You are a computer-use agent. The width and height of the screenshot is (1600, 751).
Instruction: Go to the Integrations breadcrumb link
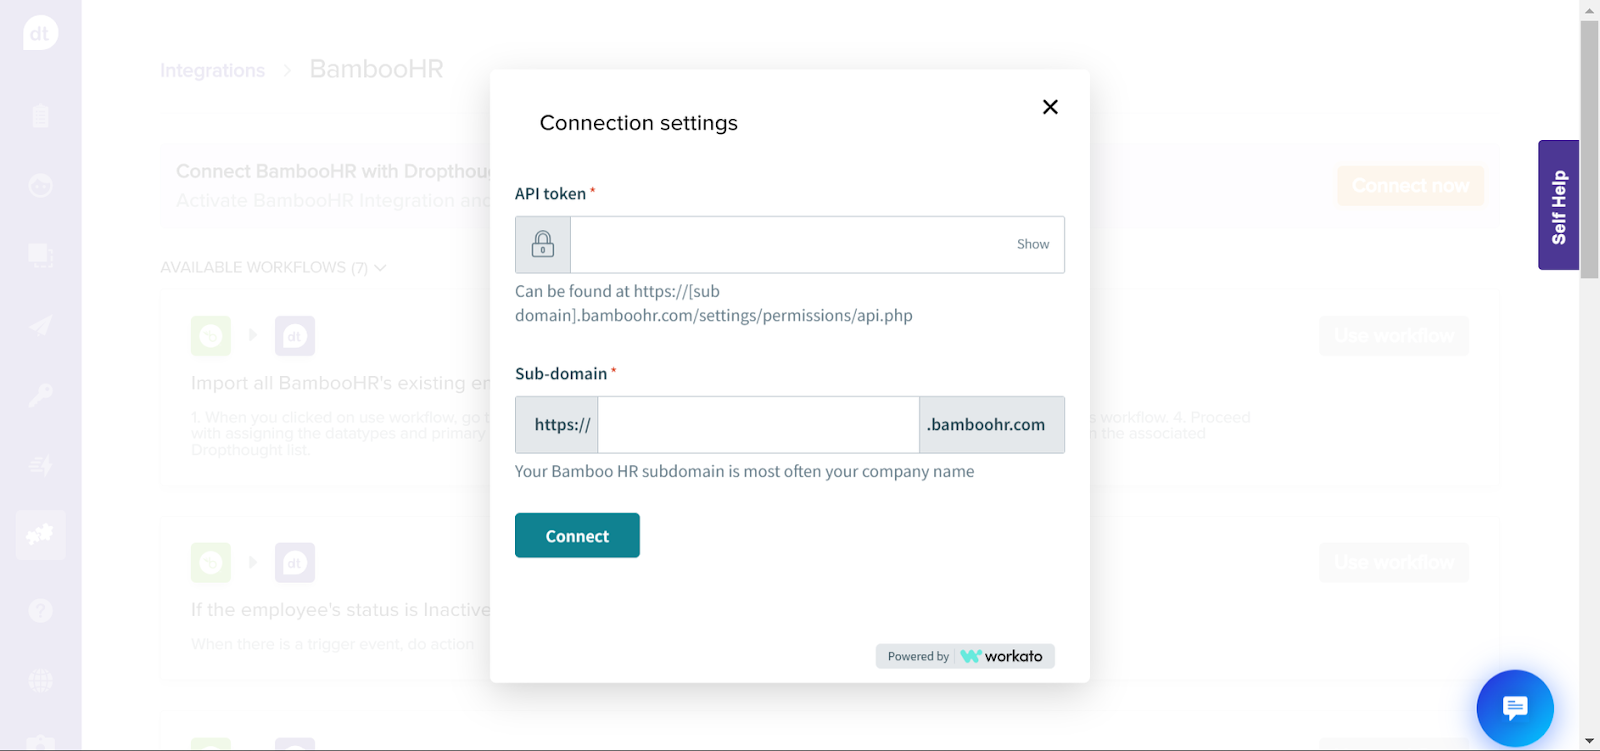212,71
